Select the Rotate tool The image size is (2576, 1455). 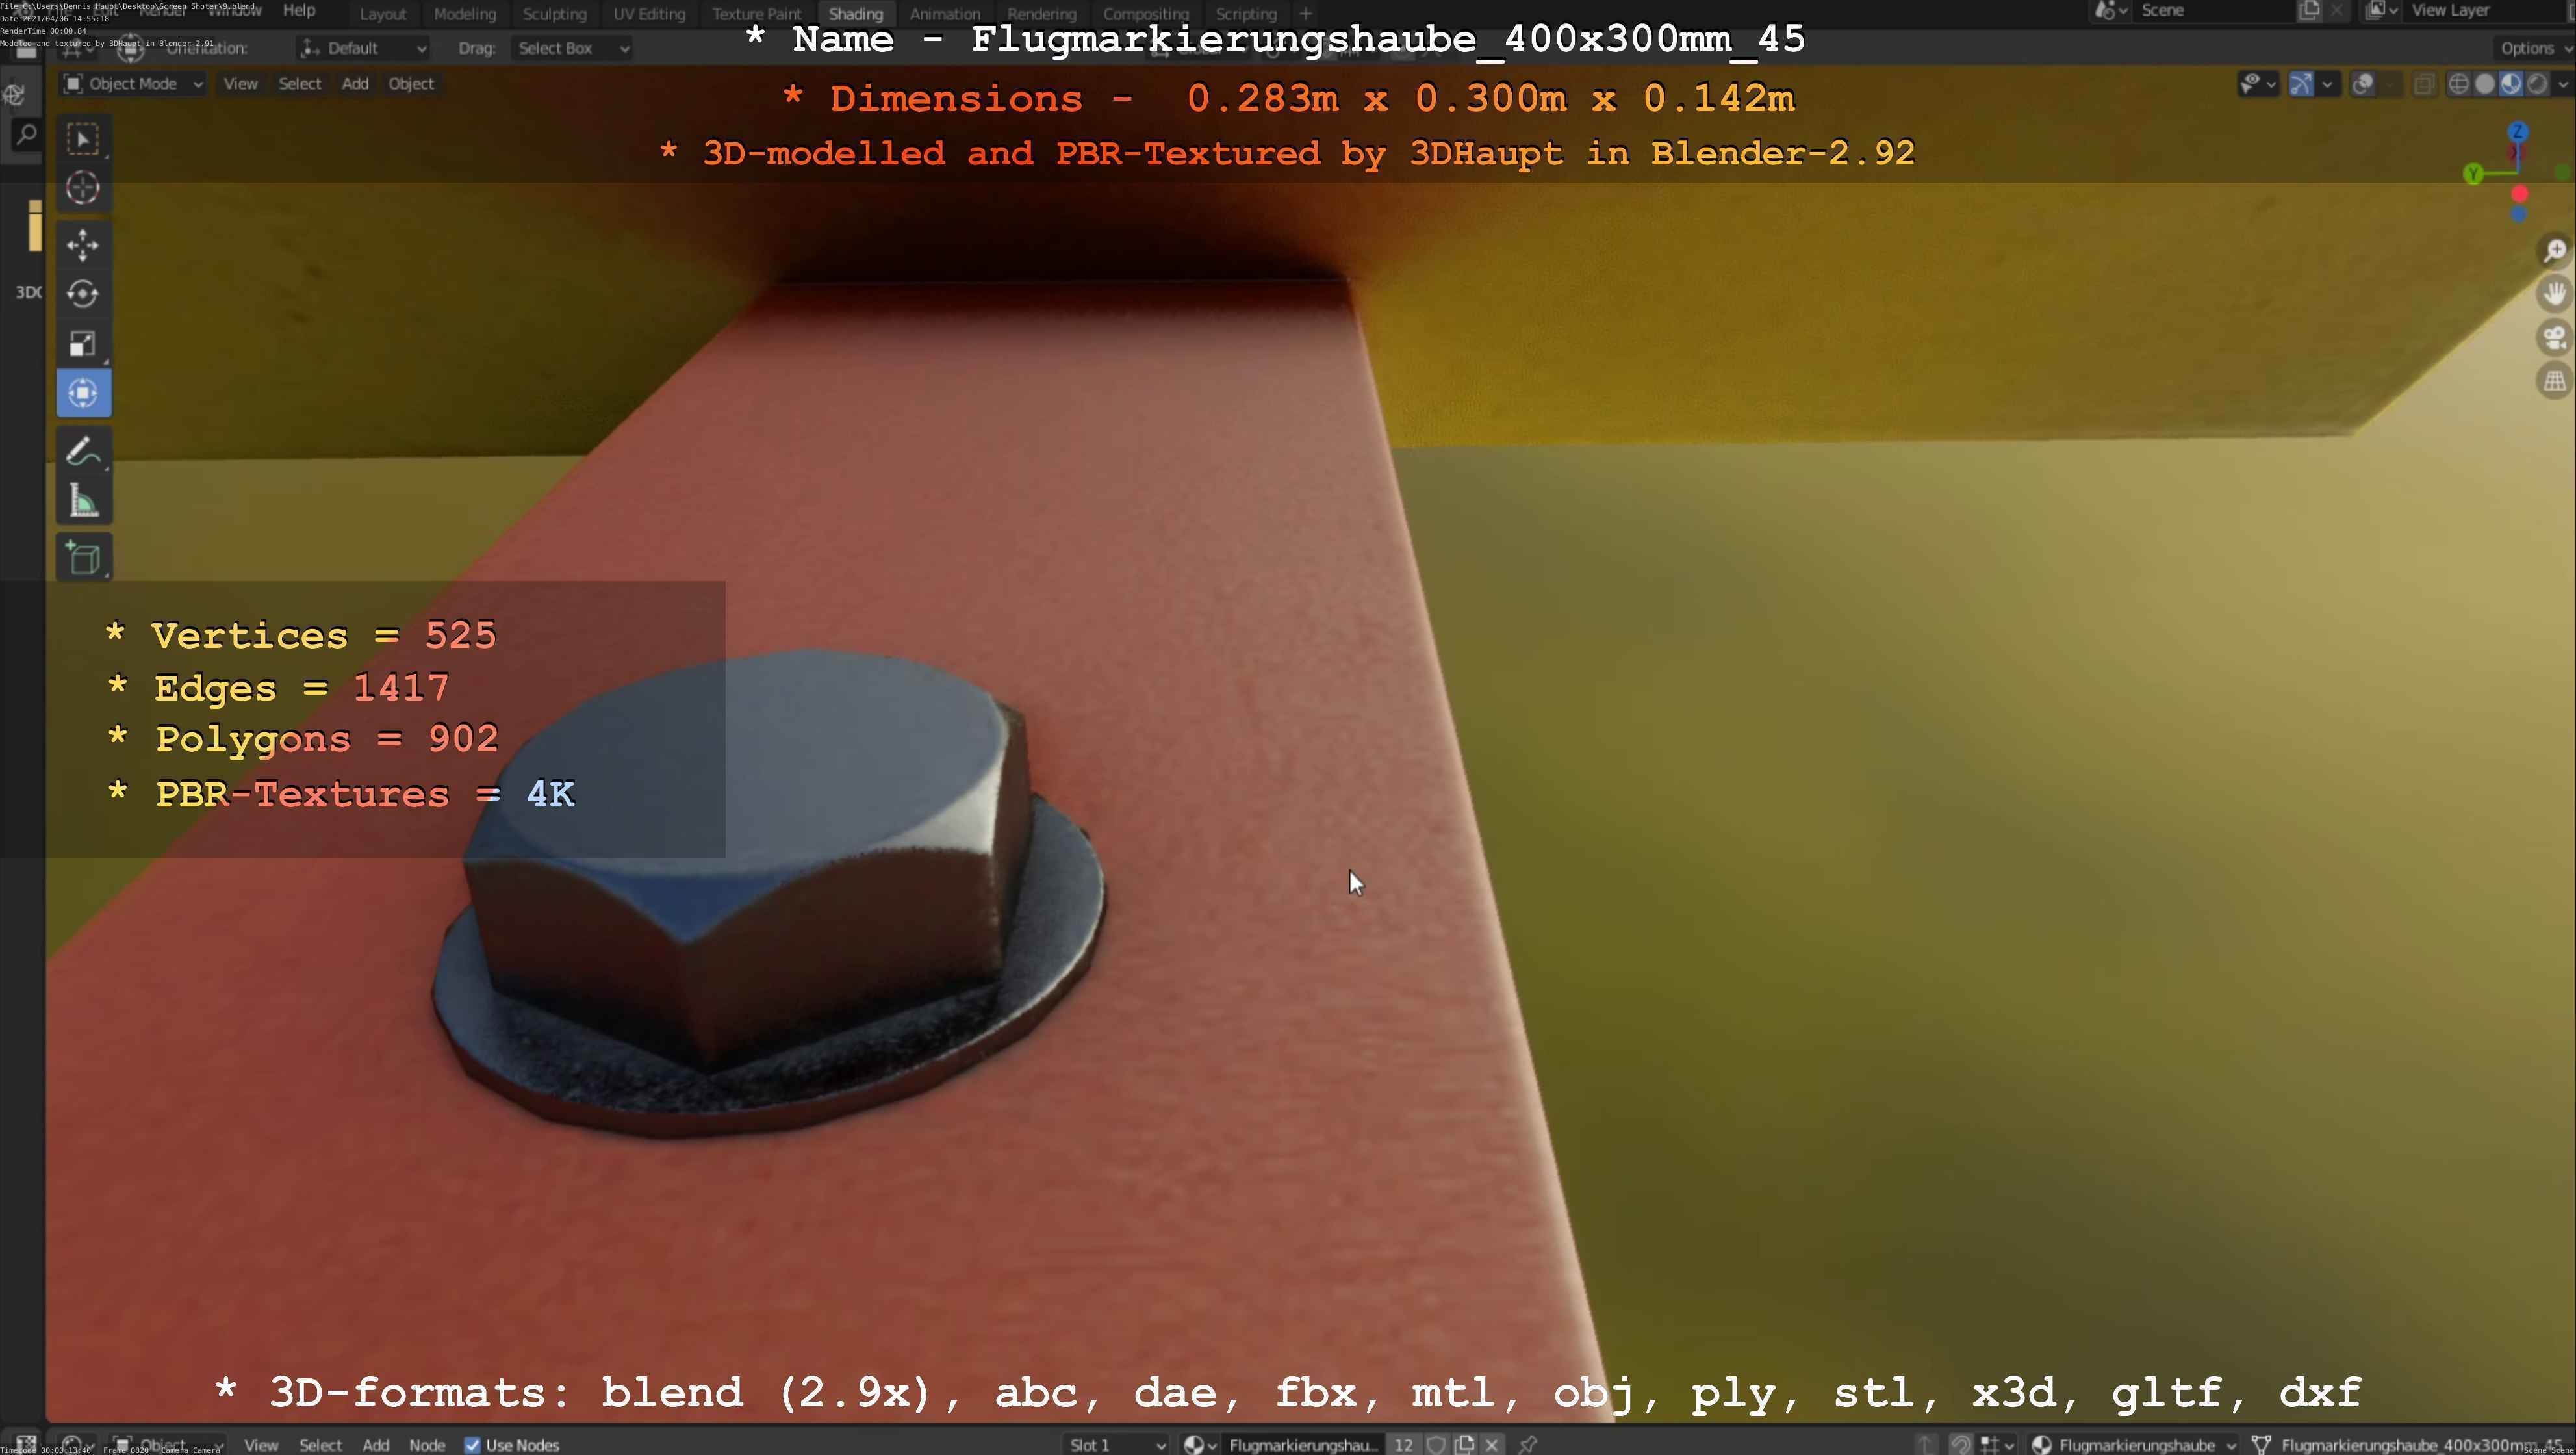pyautogui.click(x=83, y=294)
